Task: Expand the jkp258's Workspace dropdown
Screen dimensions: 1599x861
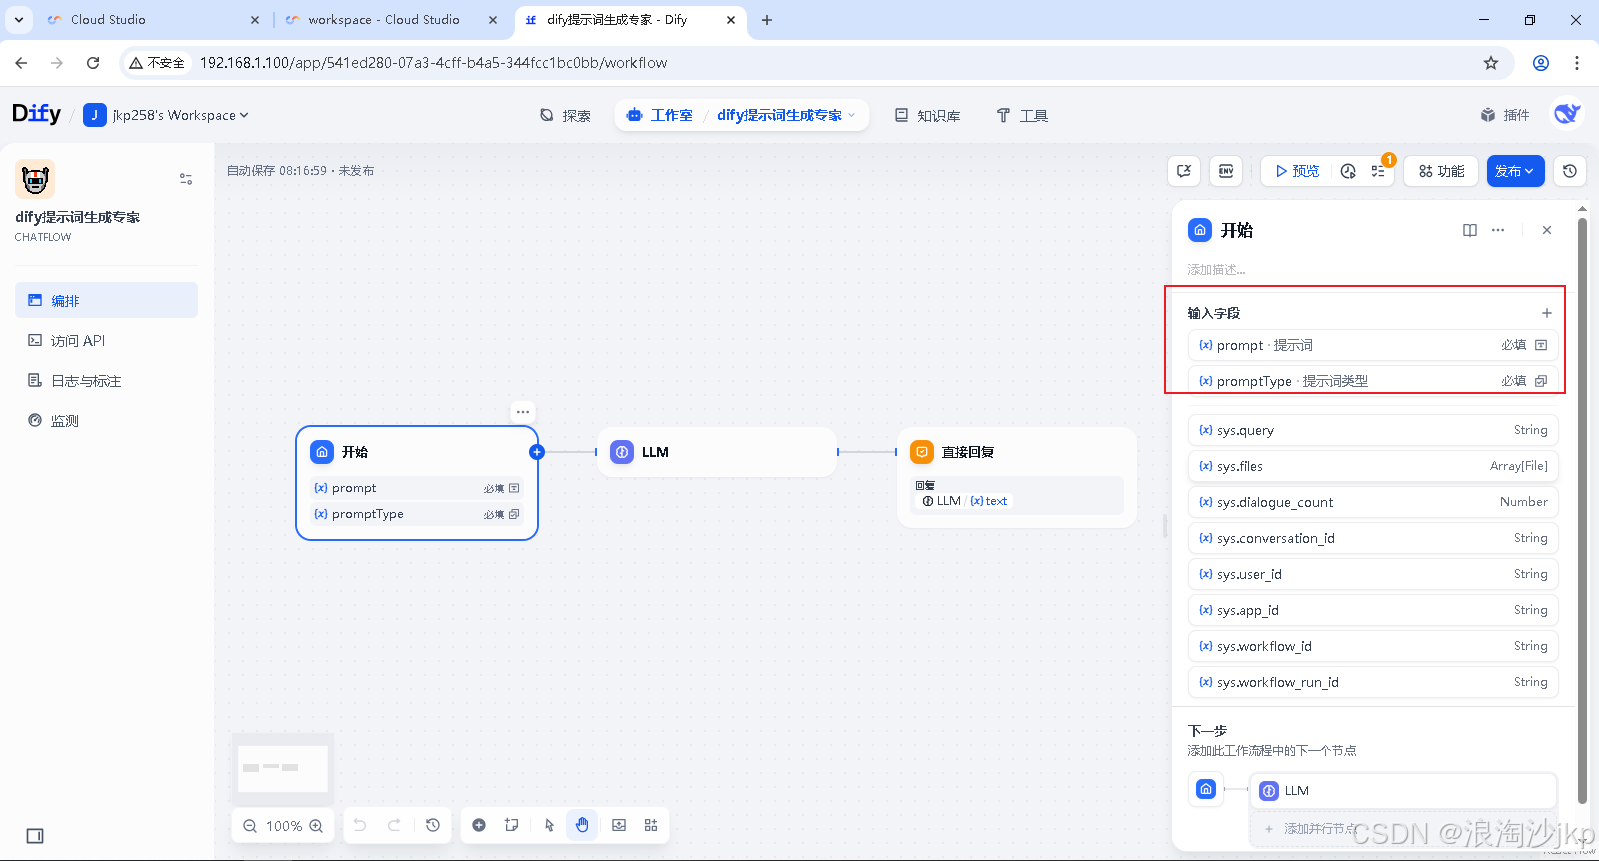Action: coord(166,115)
